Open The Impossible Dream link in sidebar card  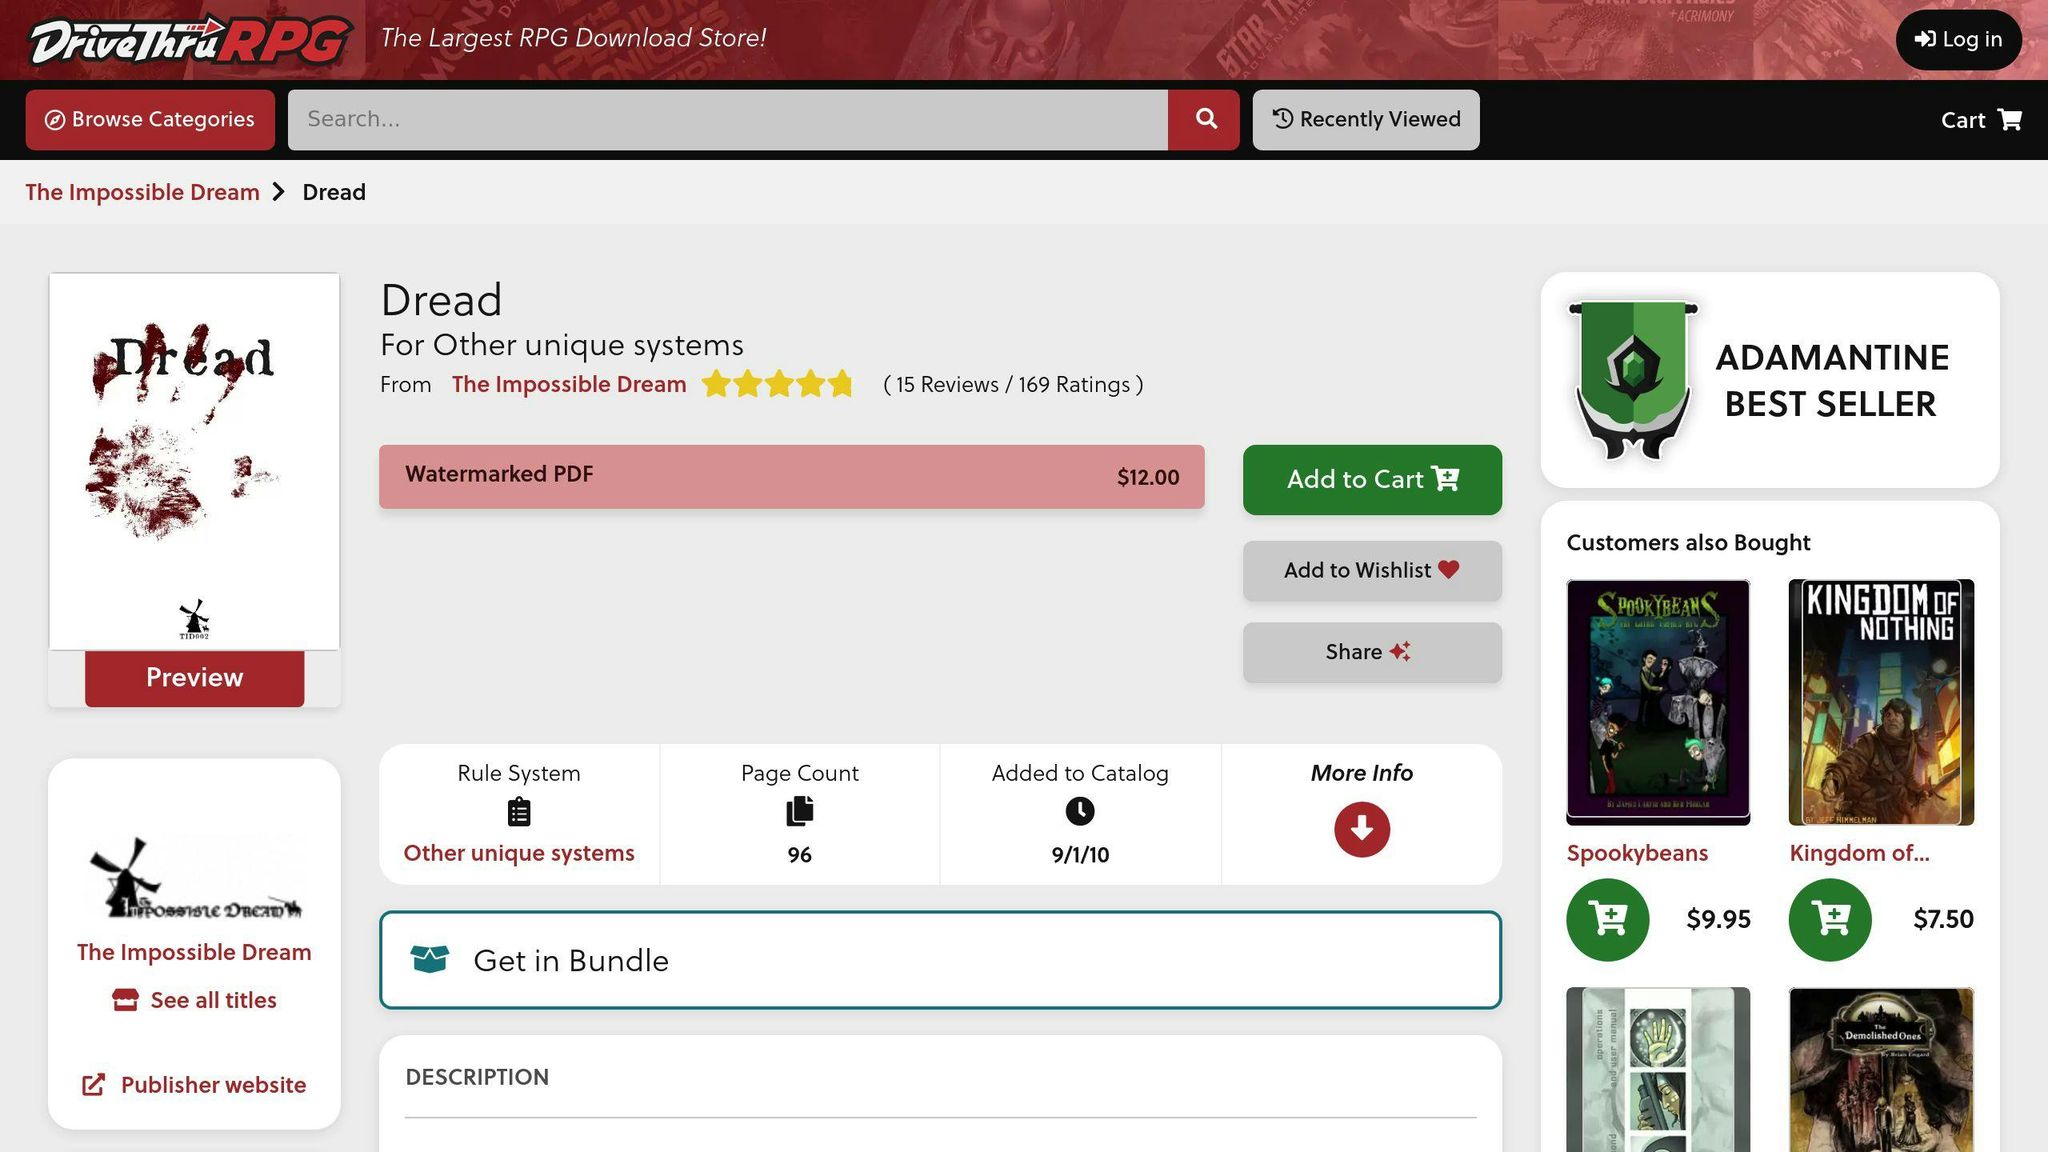[194, 952]
